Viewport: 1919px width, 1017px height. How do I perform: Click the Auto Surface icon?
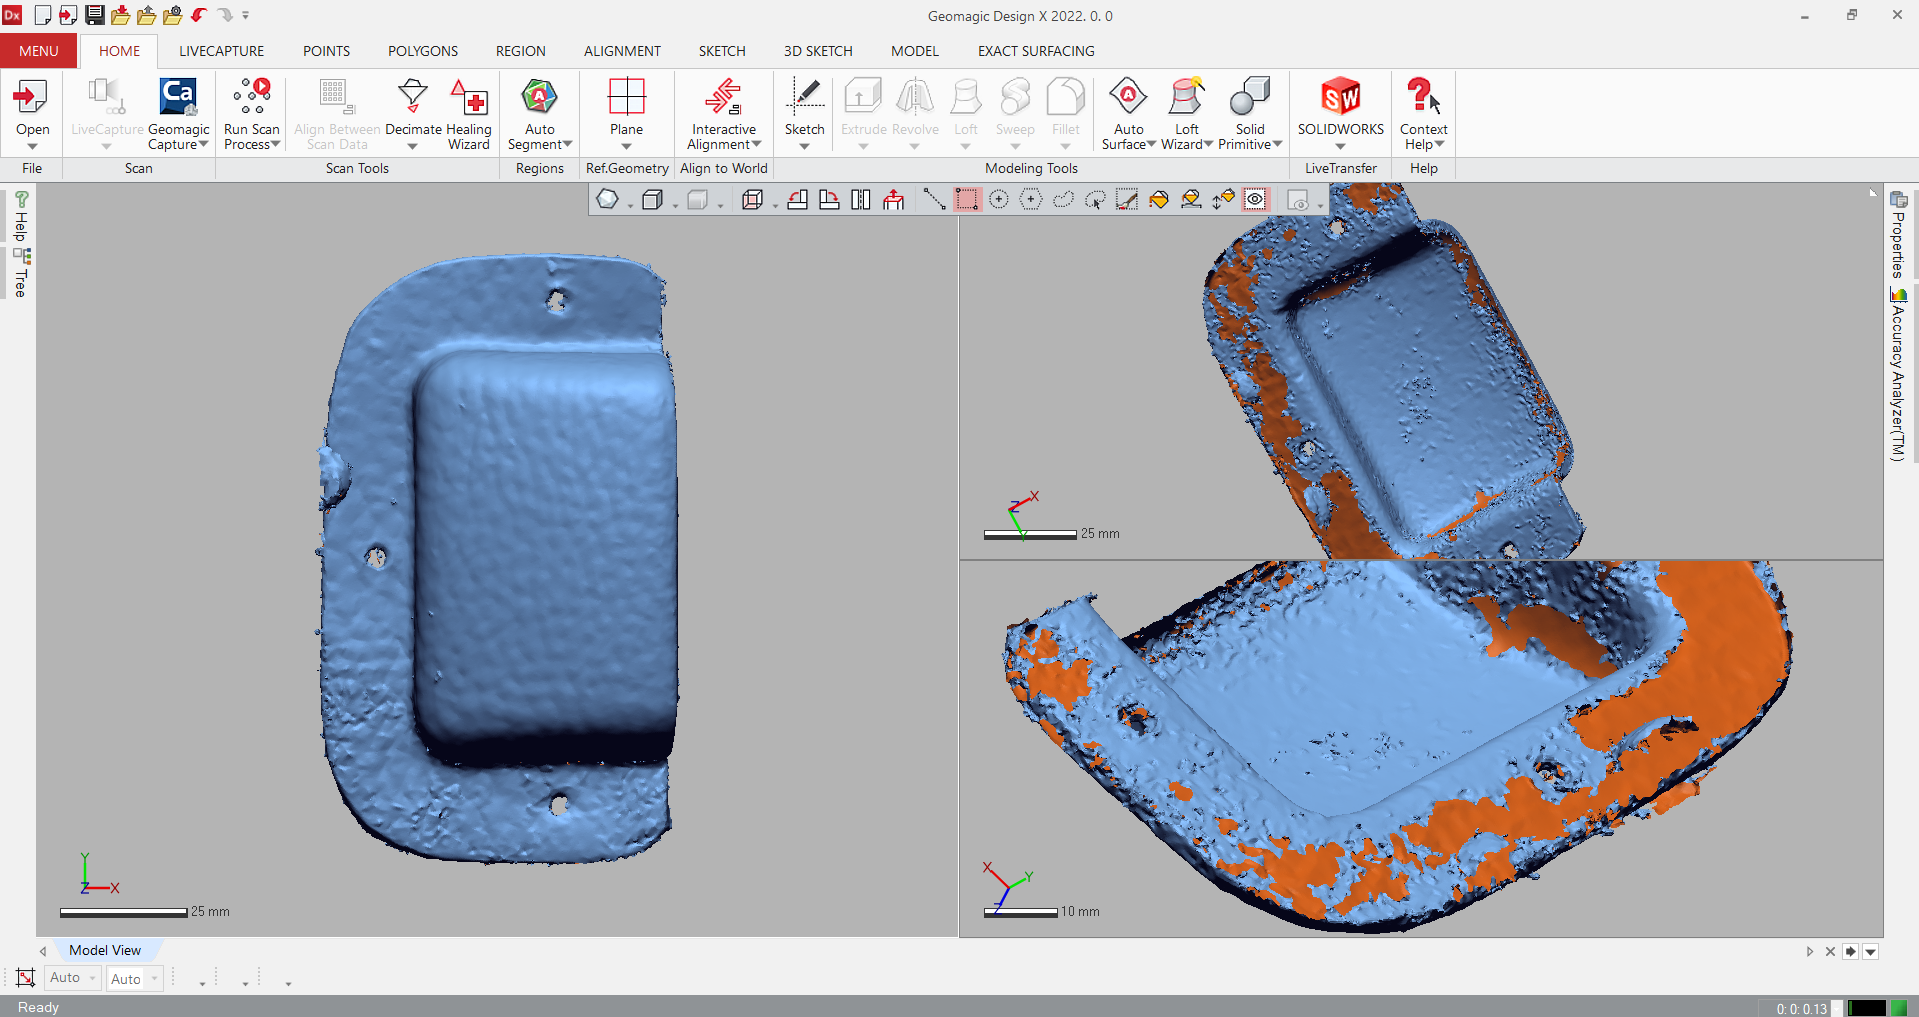[x=1128, y=98]
